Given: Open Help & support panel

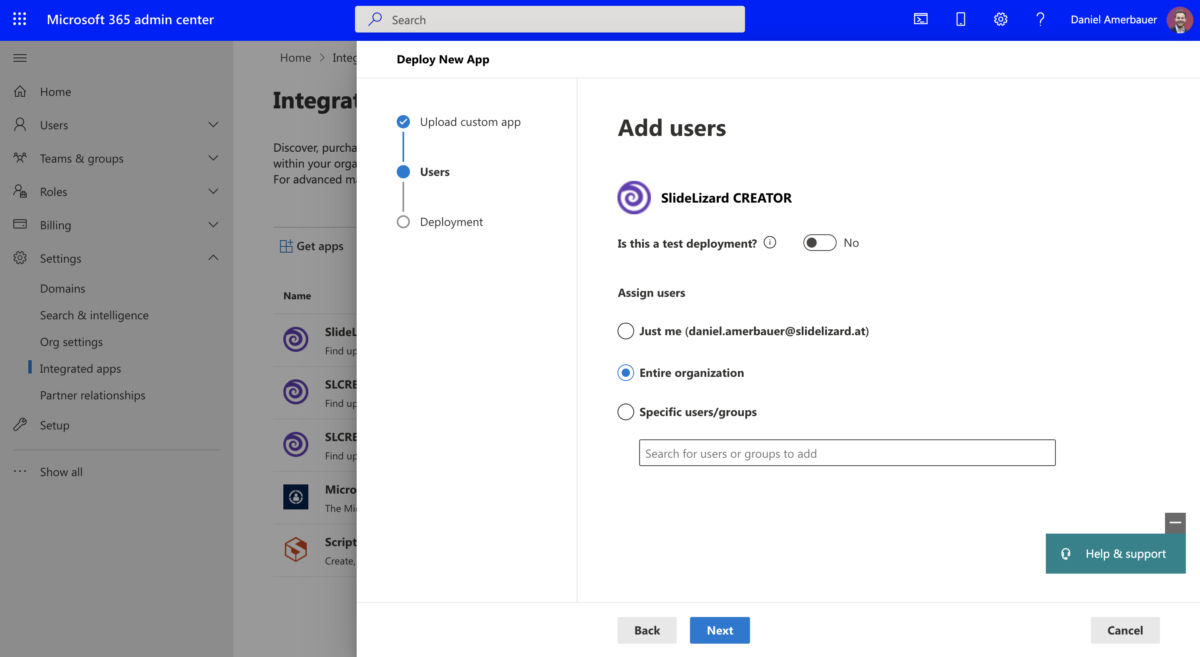Looking at the screenshot, I should pyautogui.click(x=1115, y=553).
